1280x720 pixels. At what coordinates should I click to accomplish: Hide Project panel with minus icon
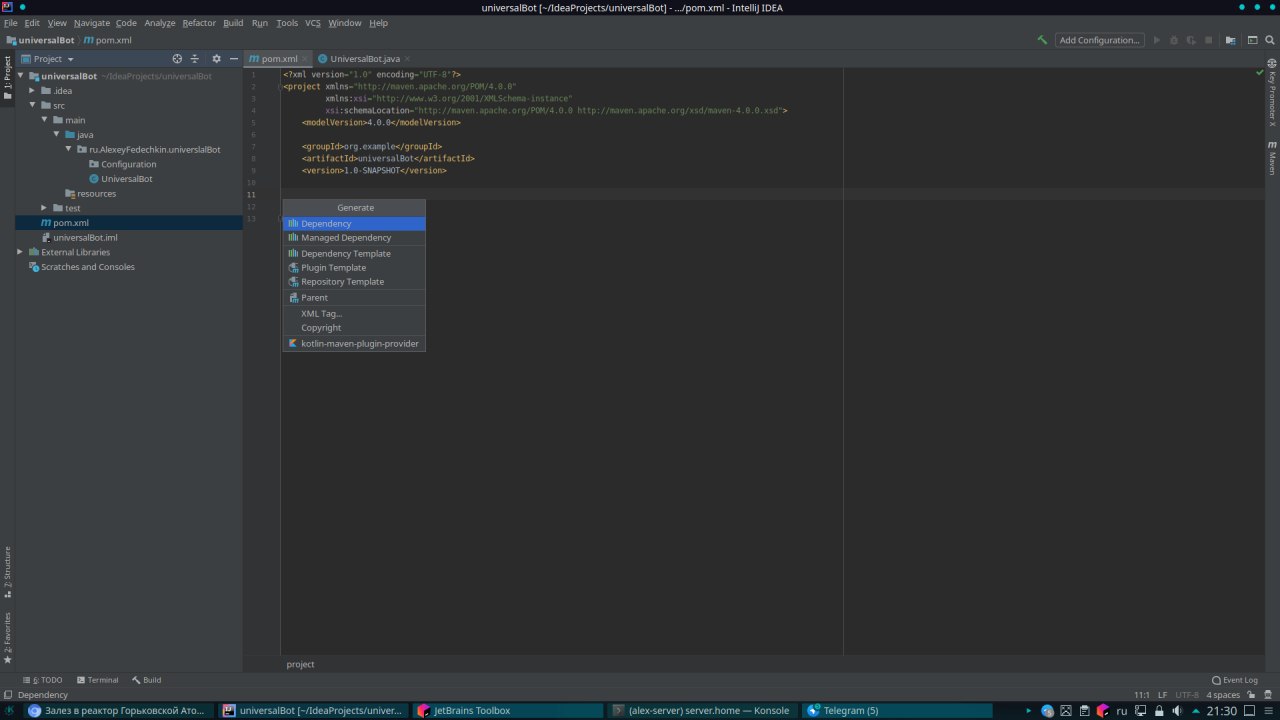(233, 59)
